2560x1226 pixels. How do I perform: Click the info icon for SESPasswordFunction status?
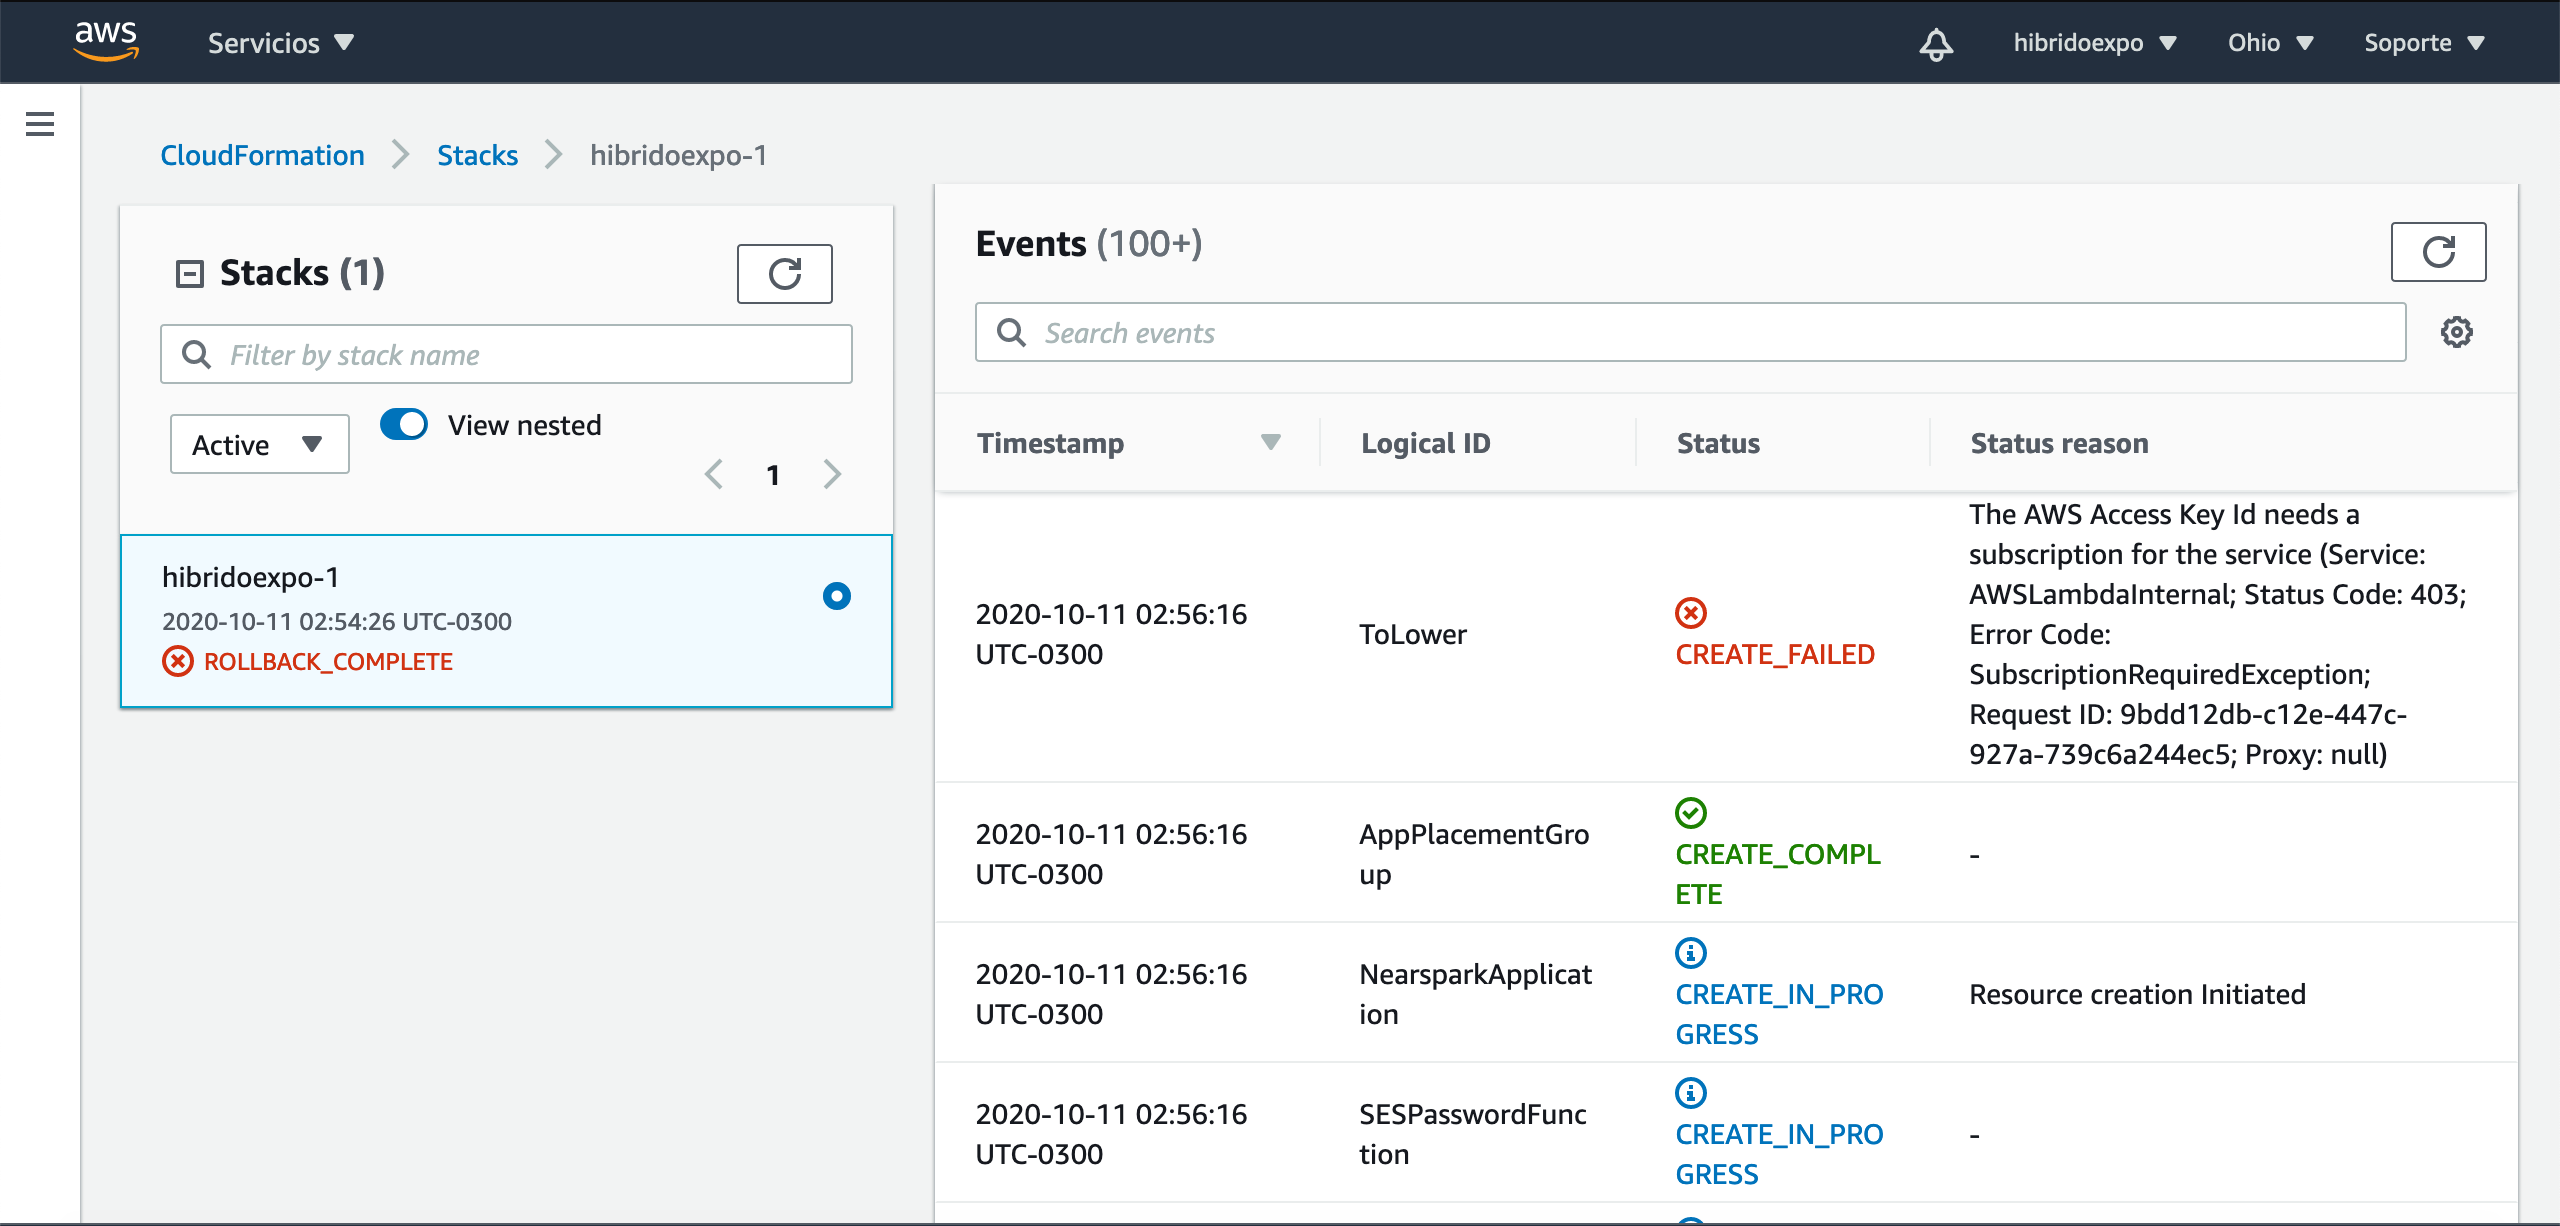click(x=1691, y=1092)
